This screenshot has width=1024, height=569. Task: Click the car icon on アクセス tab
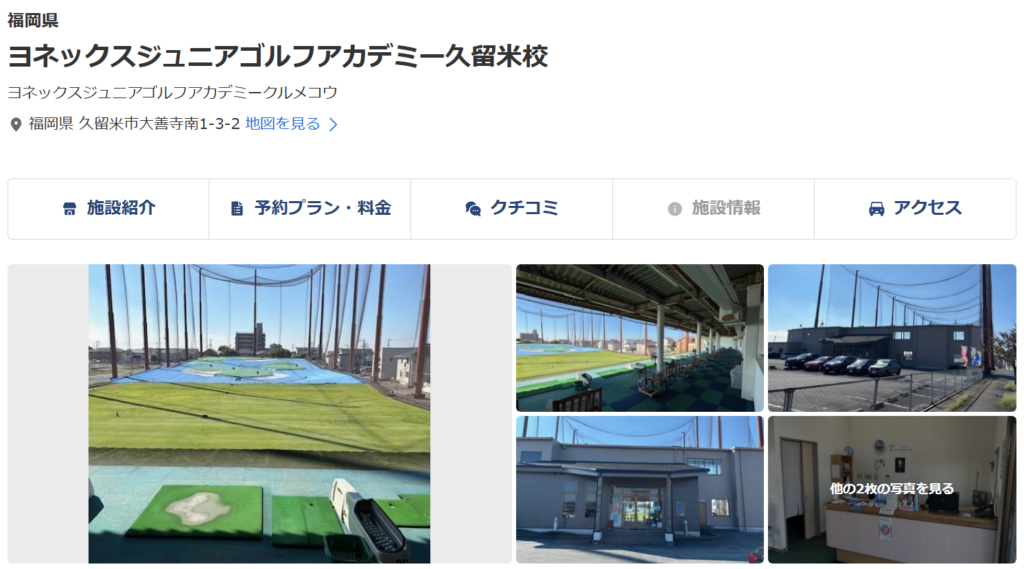[x=876, y=208]
